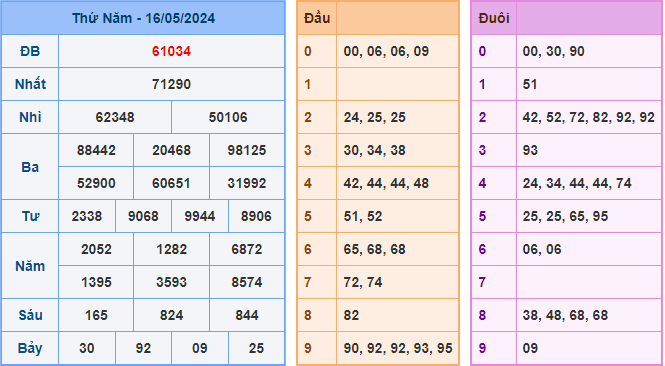
Task: Click the Nhất row label
Action: coord(30,84)
